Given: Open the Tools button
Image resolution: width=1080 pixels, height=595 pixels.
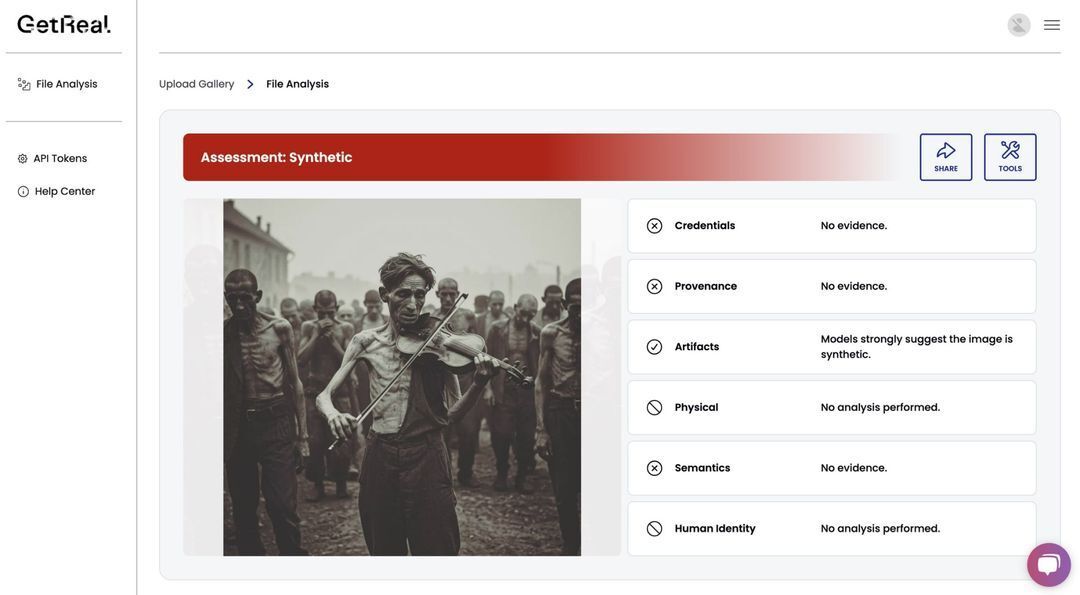Looking at the screenshot, I should (1009, 157).
